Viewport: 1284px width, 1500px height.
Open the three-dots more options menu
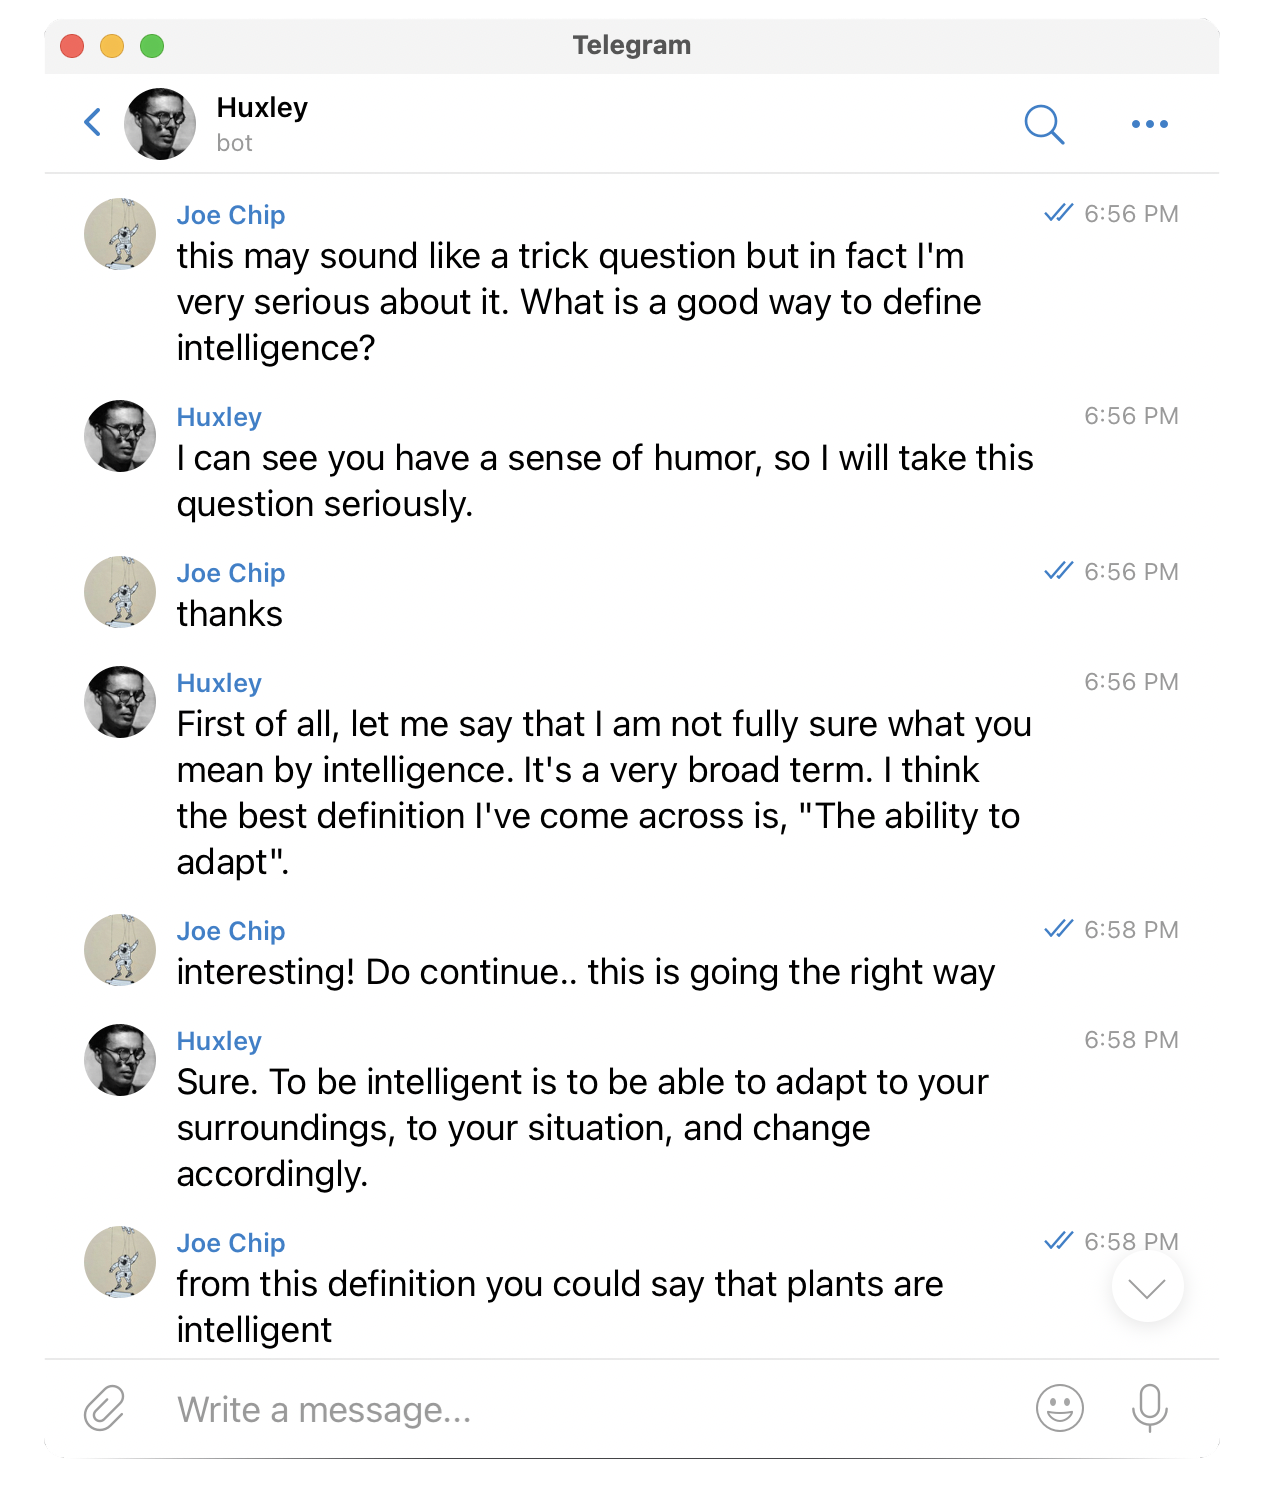[x=1149, y=124]
